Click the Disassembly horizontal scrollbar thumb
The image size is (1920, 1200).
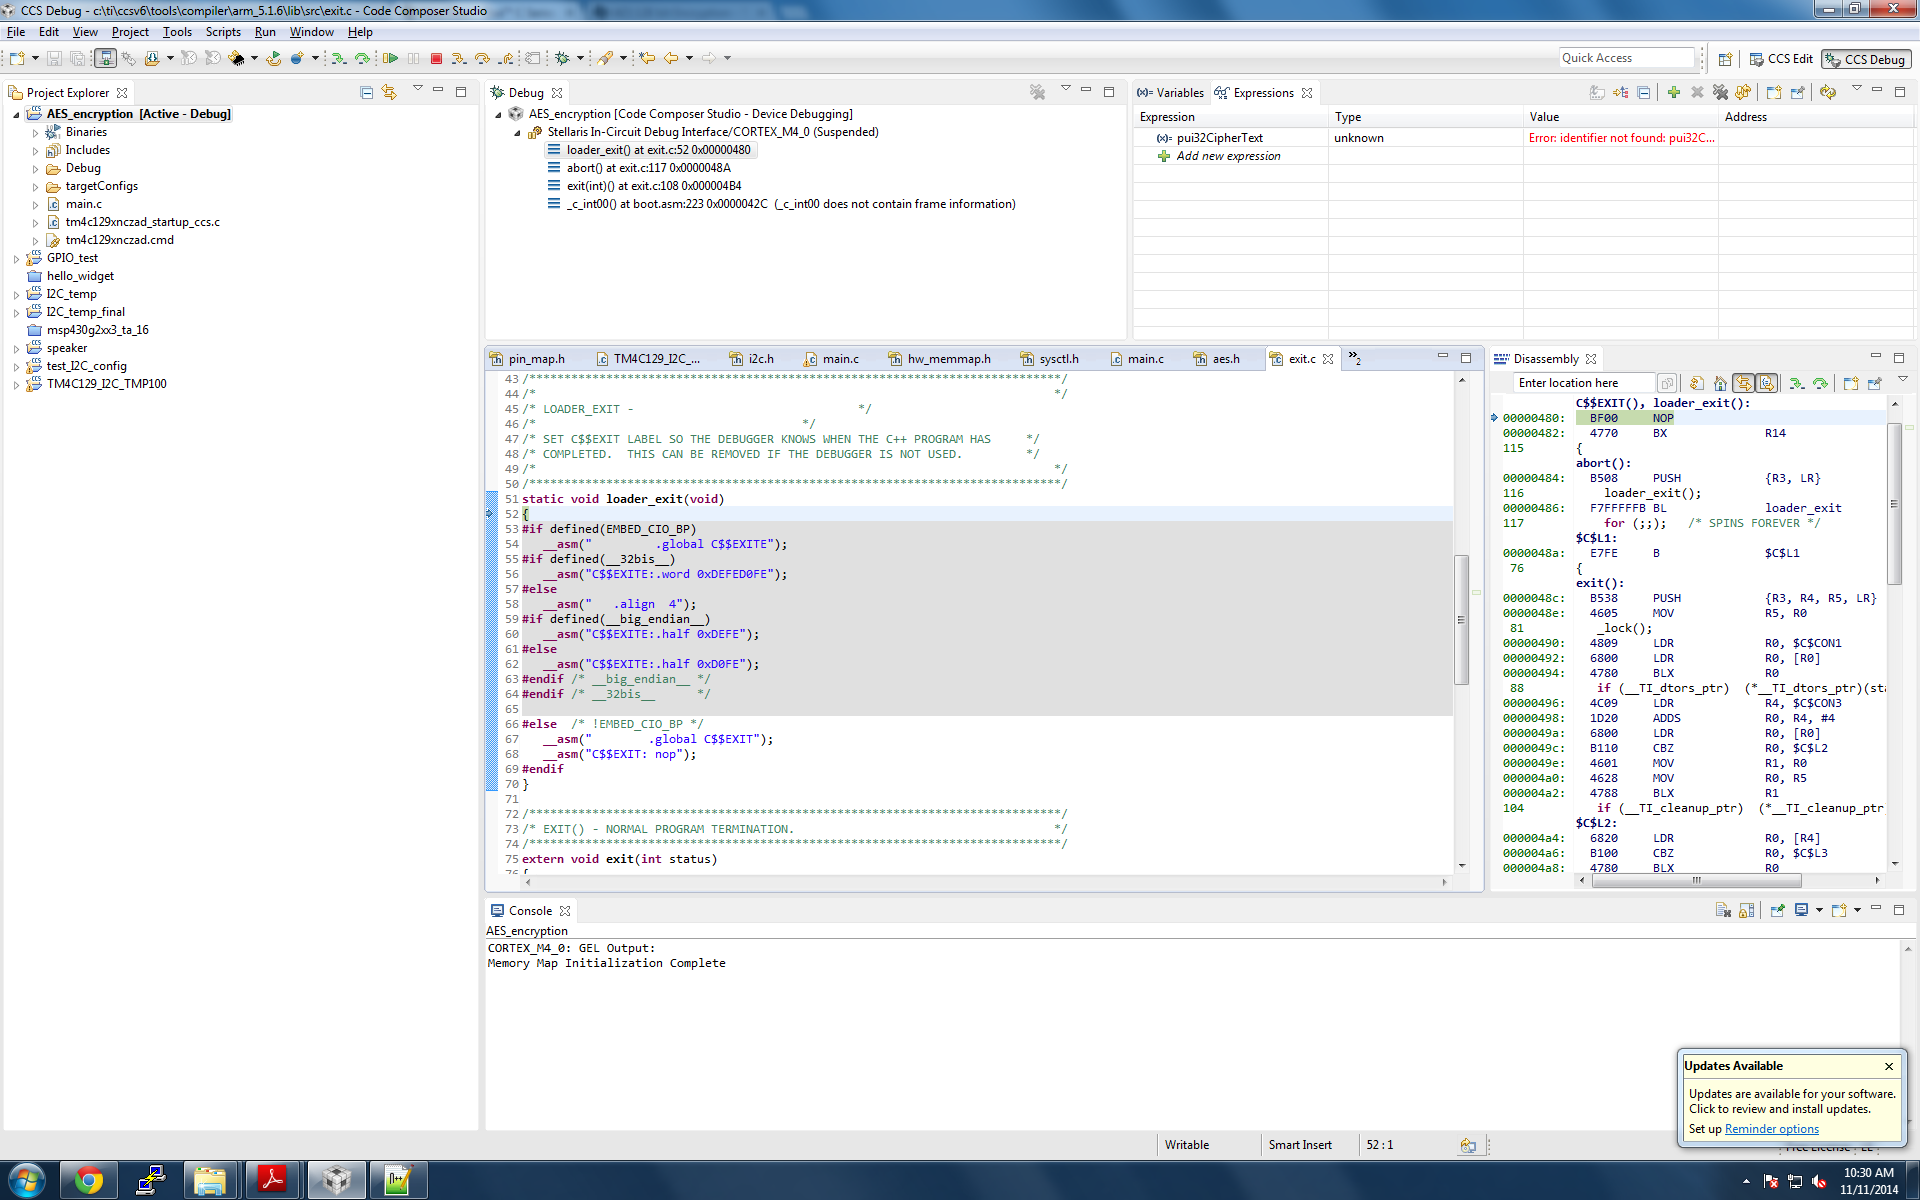point(1696,881)
